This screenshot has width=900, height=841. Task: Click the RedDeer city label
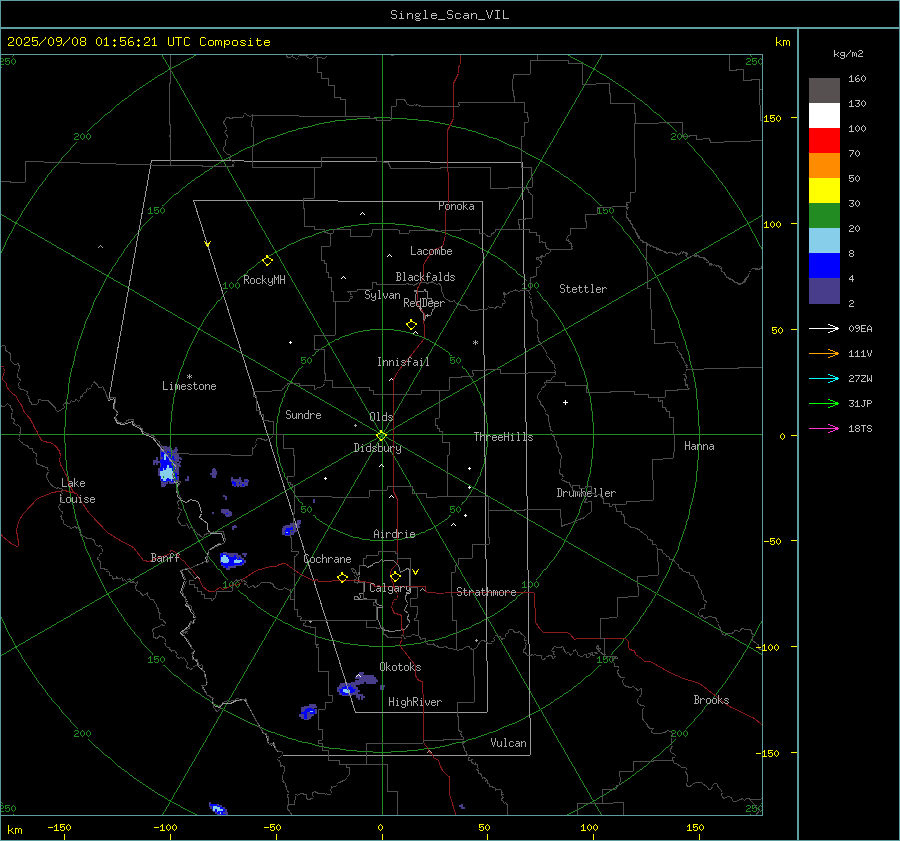pyautogui.click(x=424, y=303)
